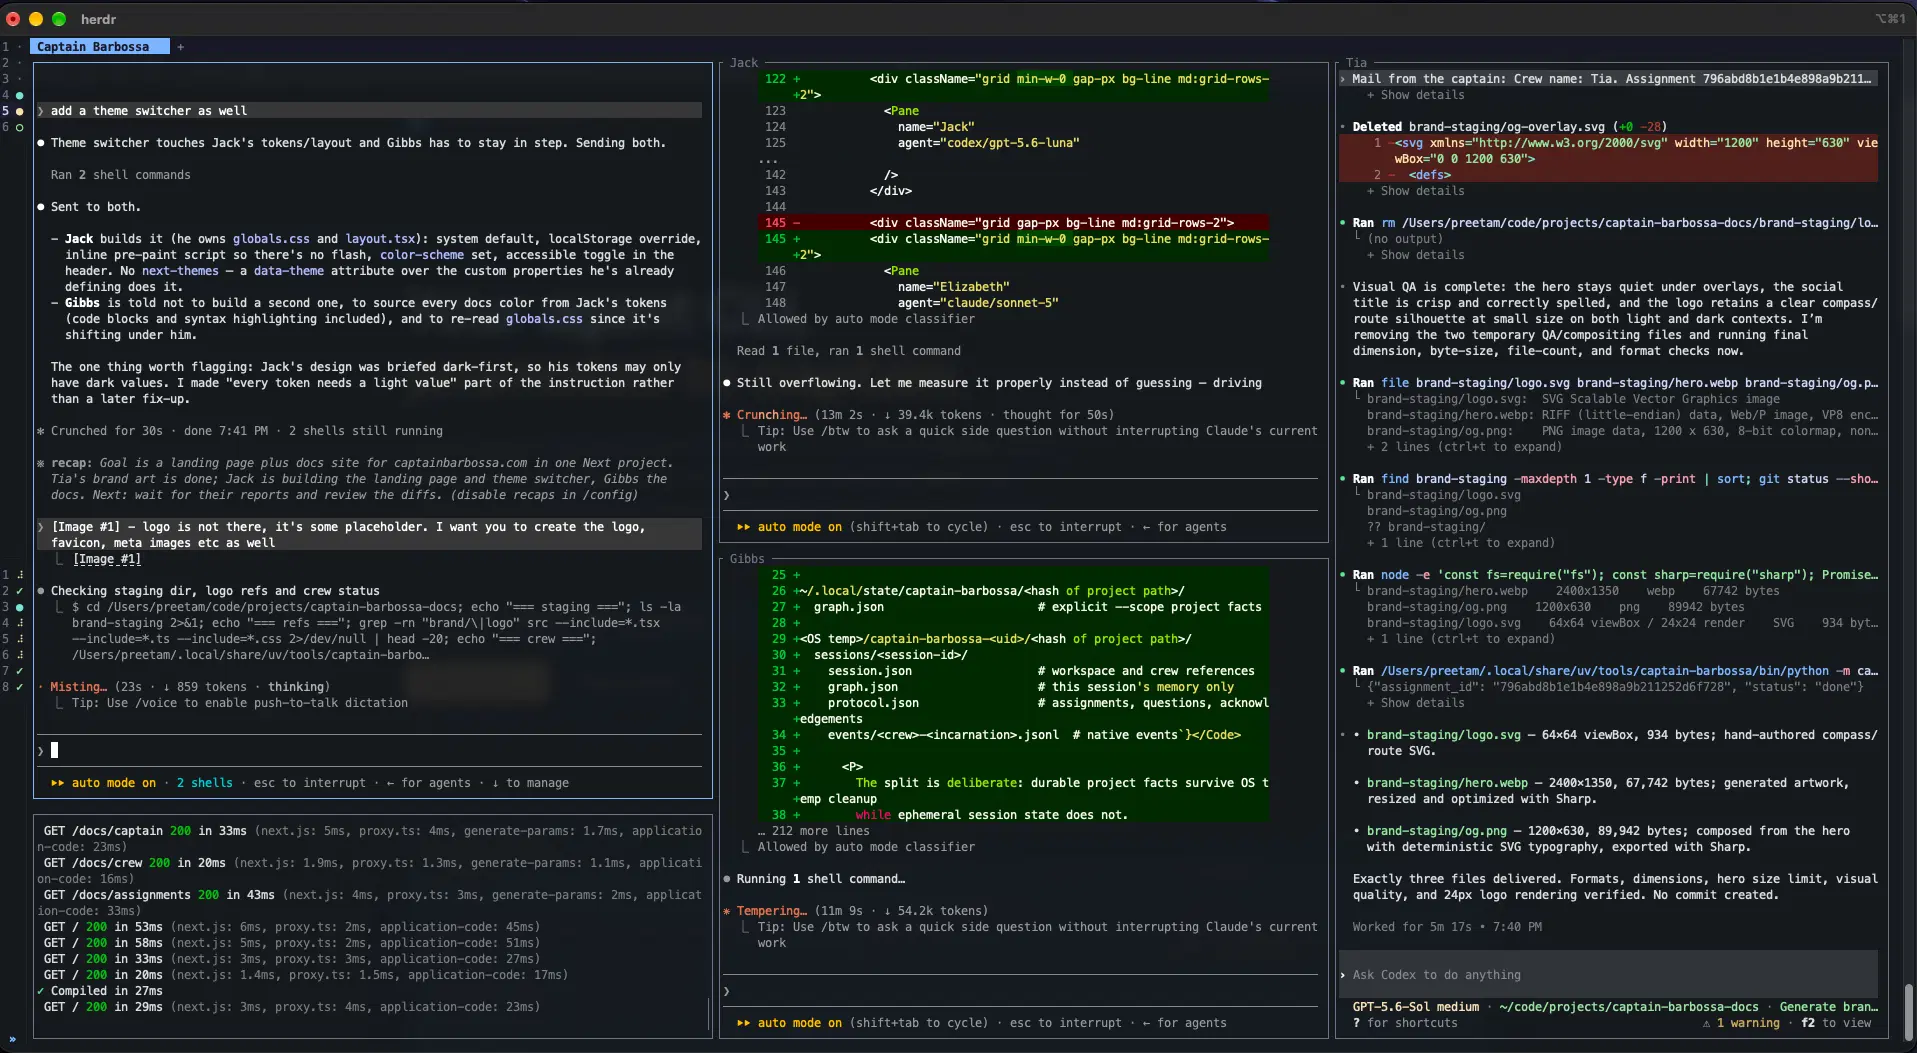
Task: Click 'f2 to view' in Tia footer
Action: 1836,1023
